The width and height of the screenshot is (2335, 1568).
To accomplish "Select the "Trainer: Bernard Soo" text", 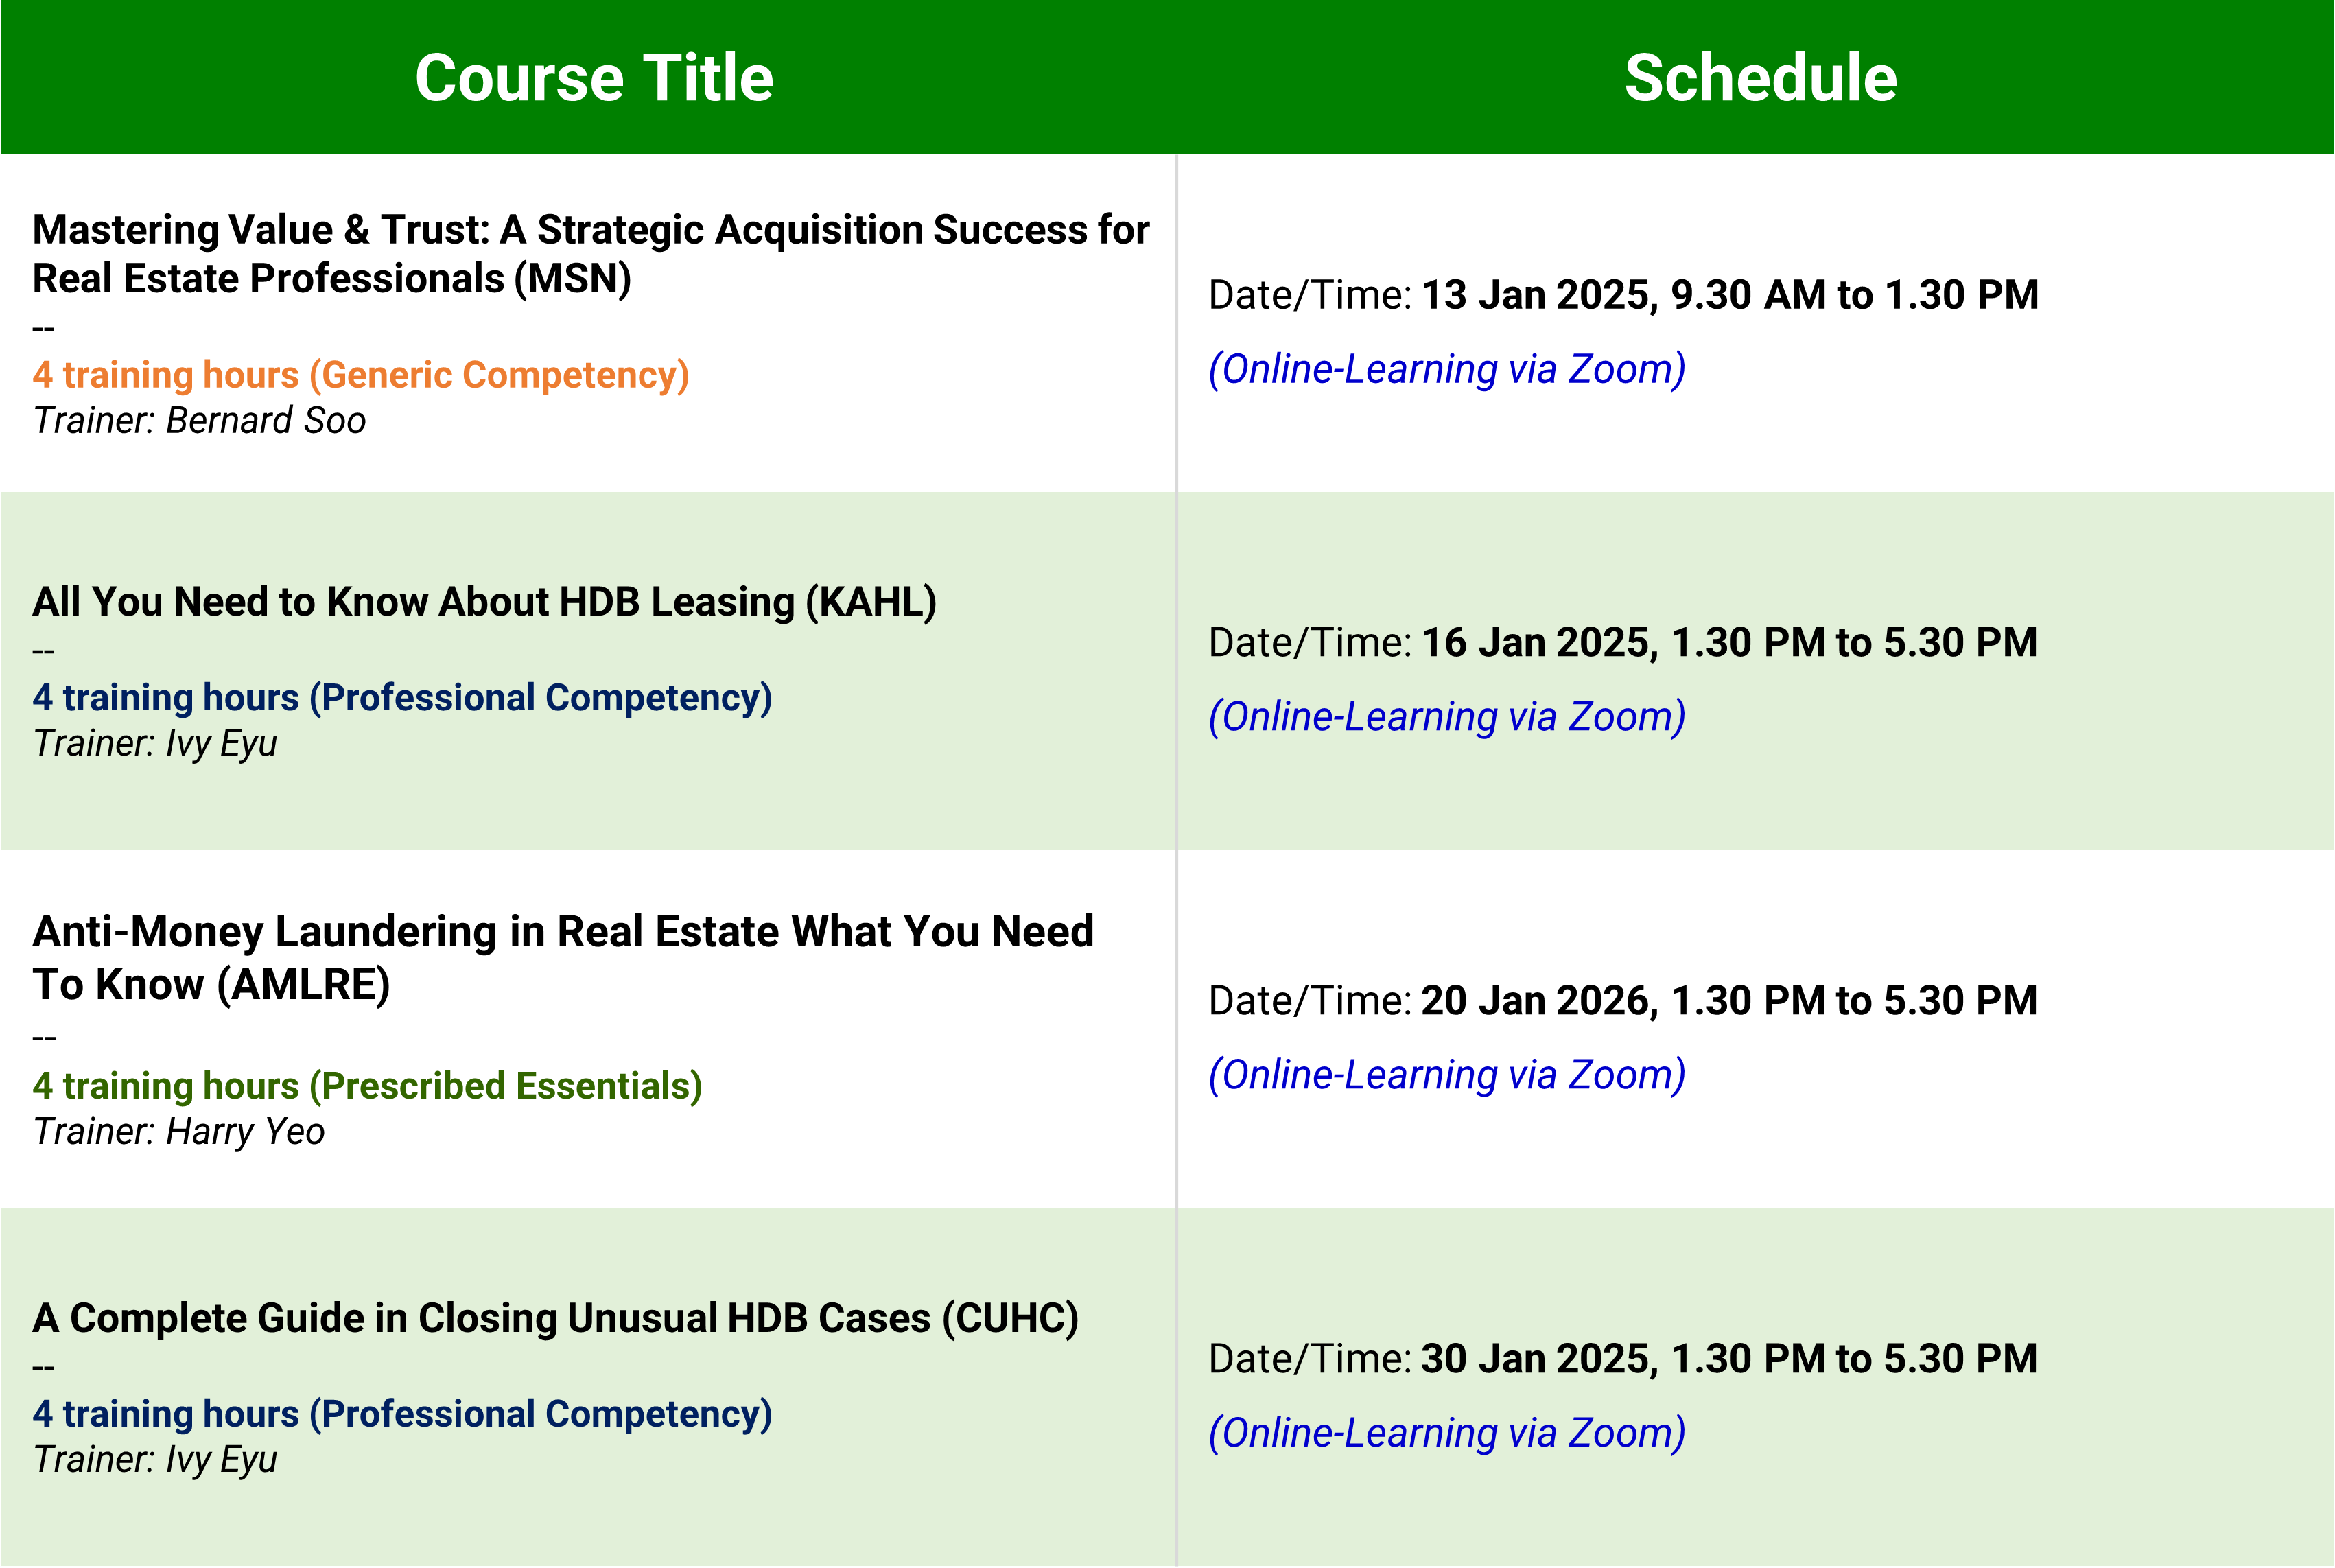I will [x=200, y=421].
